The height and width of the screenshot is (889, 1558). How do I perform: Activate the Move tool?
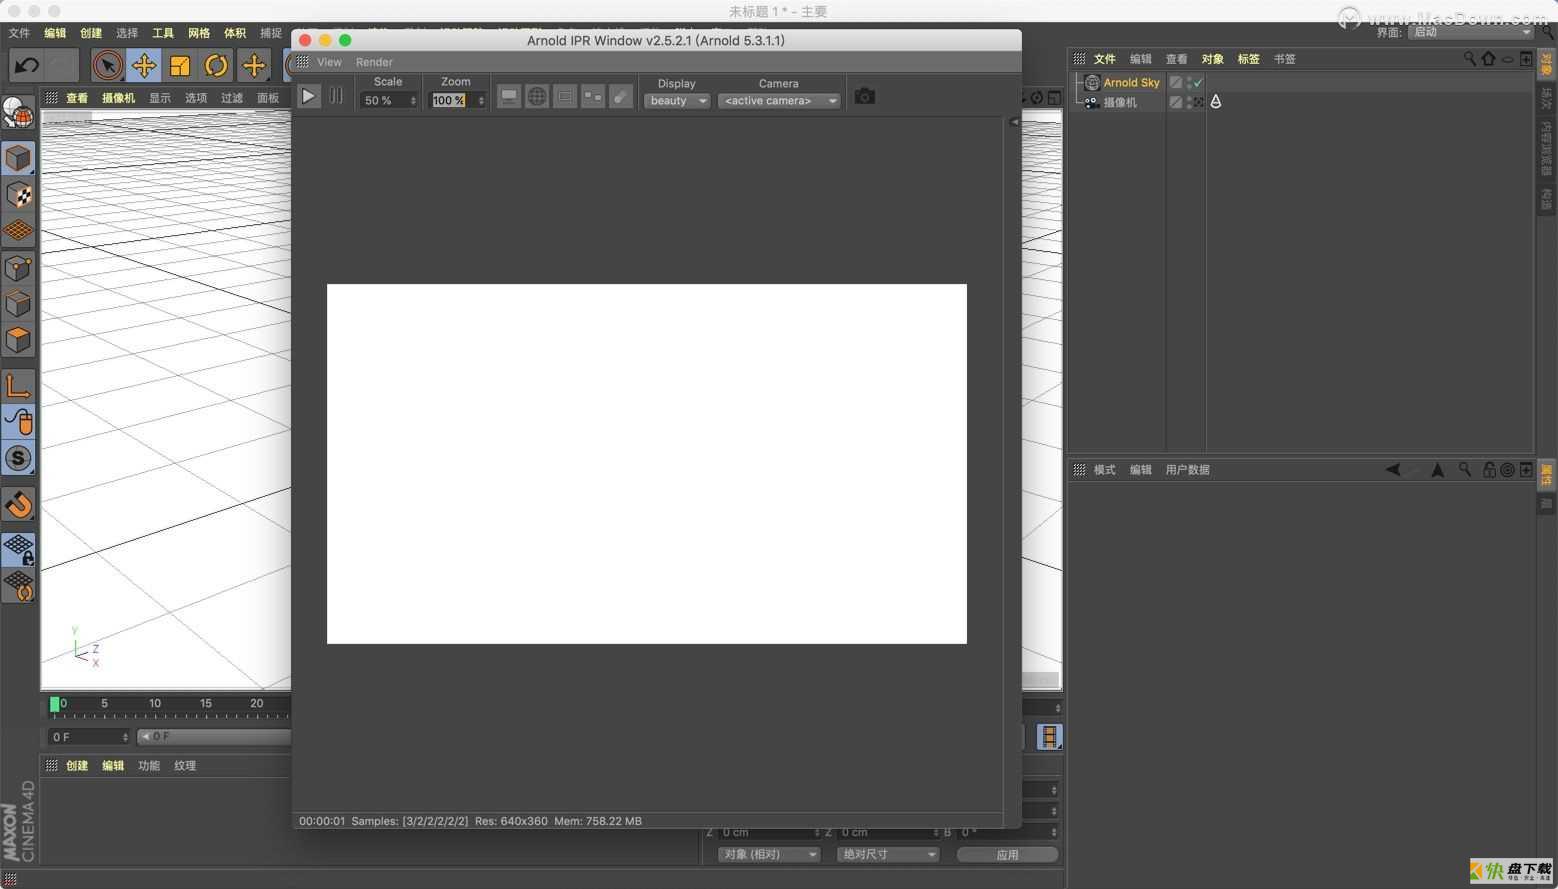[x=144, y=66]
